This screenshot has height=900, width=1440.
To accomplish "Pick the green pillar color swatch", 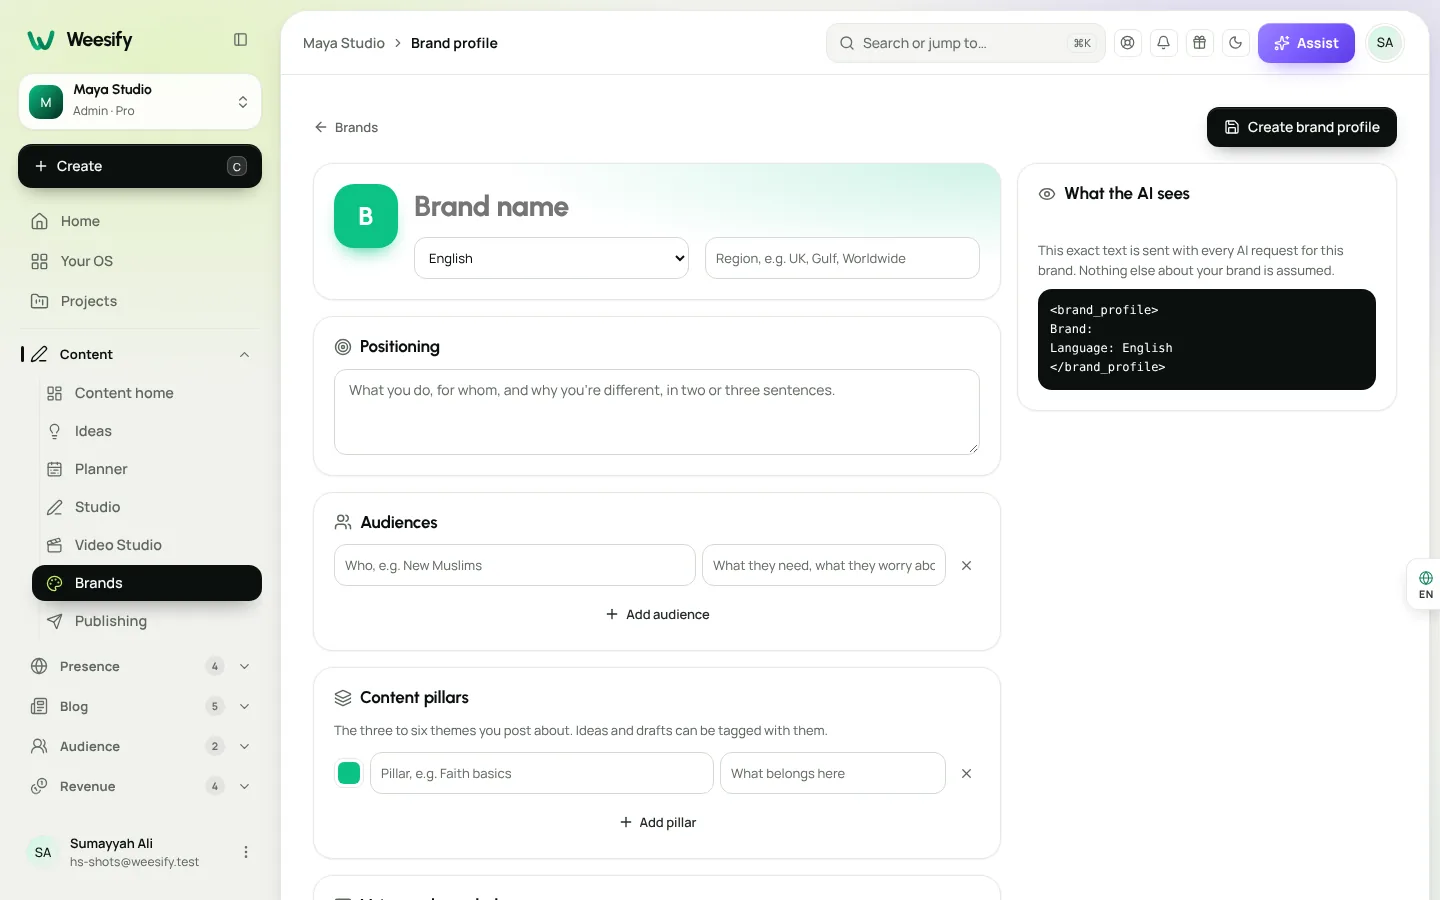I will pos(349,773).
